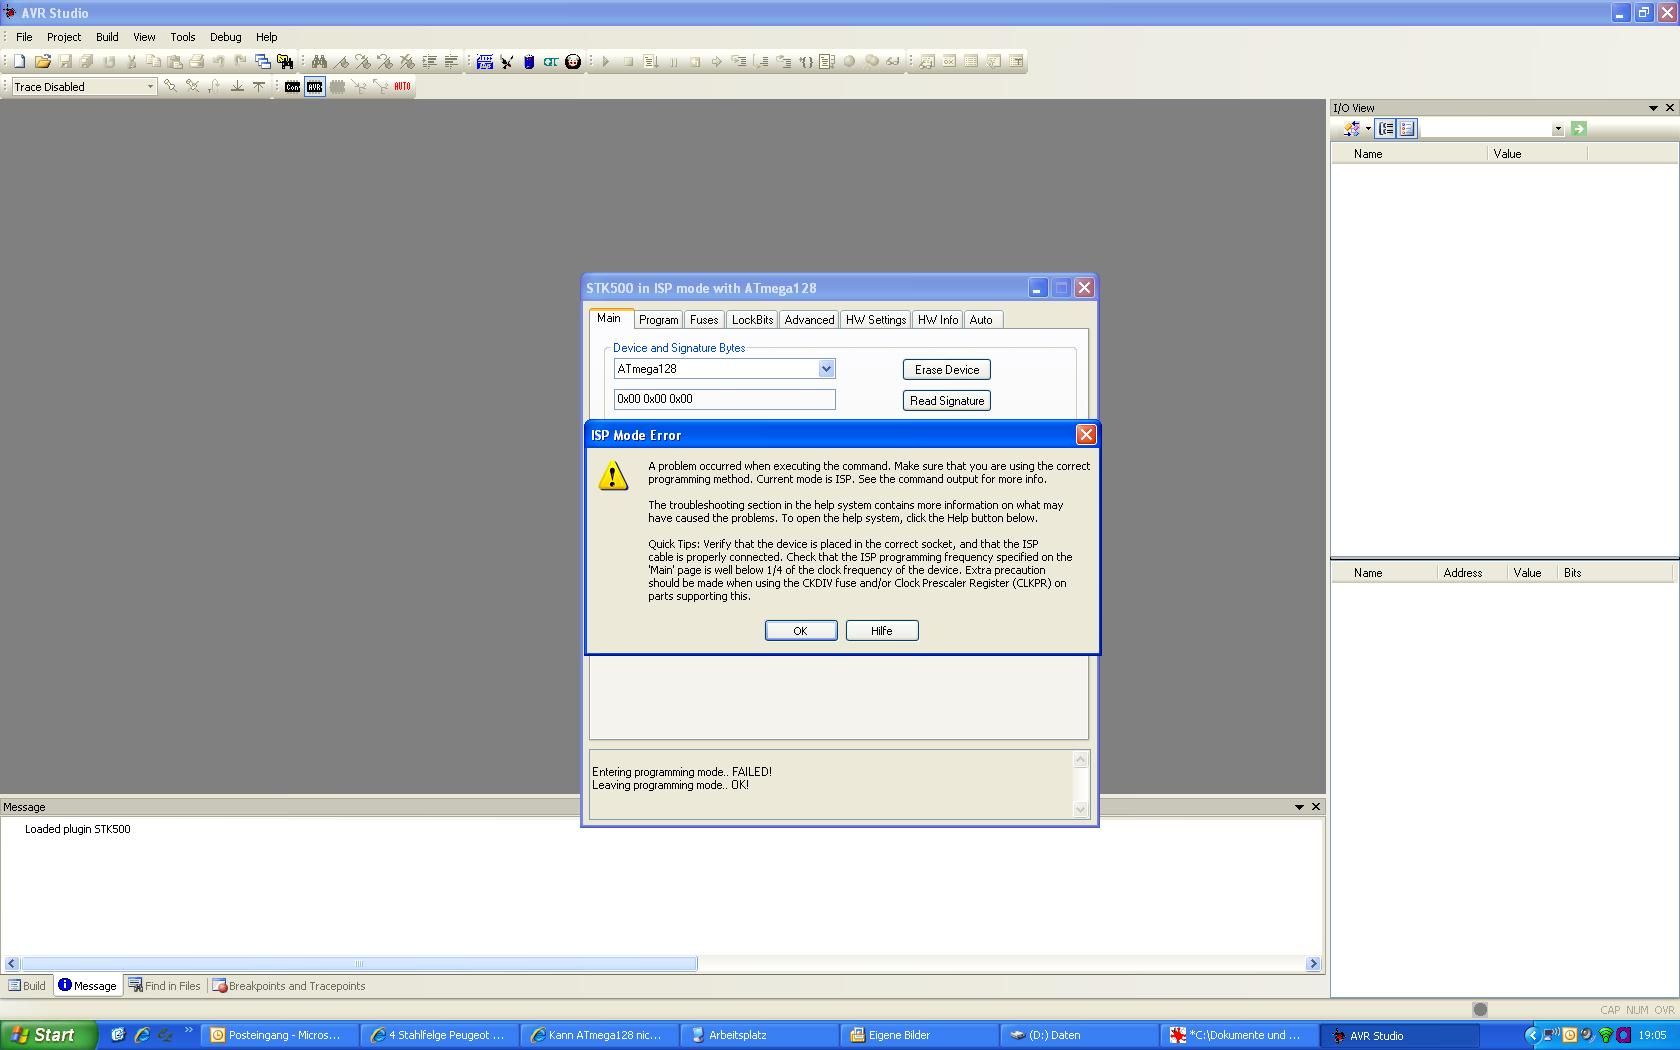Click the I/O View search input field
This screenshot has width=1680, height=1050.
tap(1485, 129)
